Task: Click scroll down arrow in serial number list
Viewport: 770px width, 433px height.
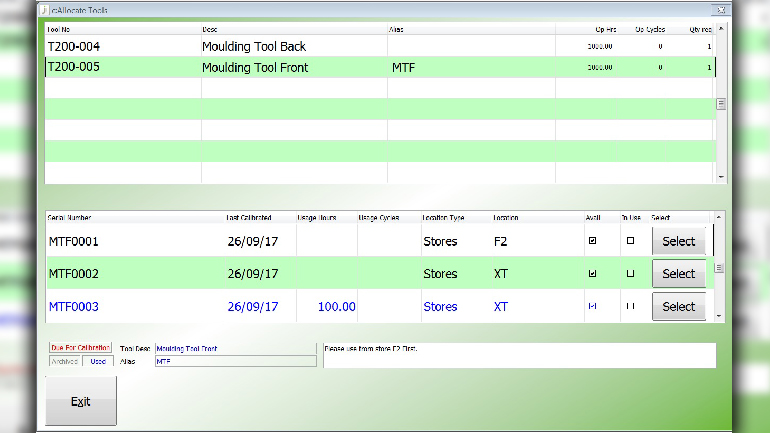Action: 720,315
